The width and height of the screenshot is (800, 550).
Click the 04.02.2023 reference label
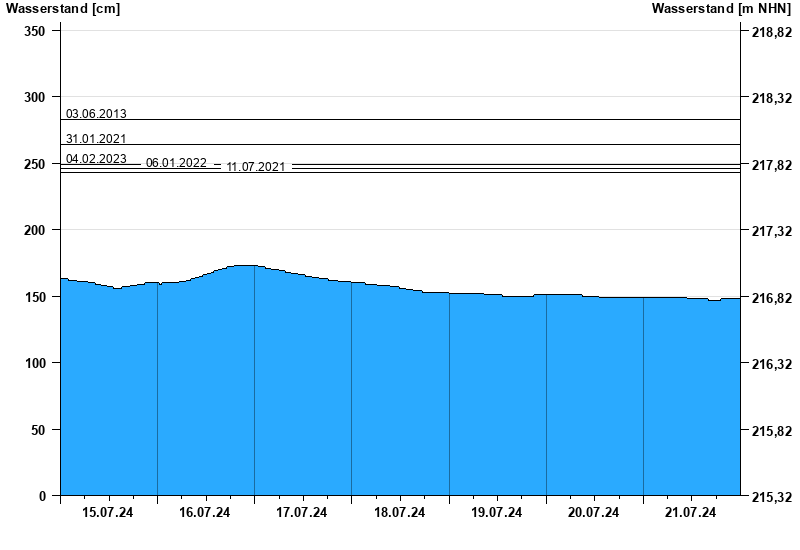tap(96, 159)
